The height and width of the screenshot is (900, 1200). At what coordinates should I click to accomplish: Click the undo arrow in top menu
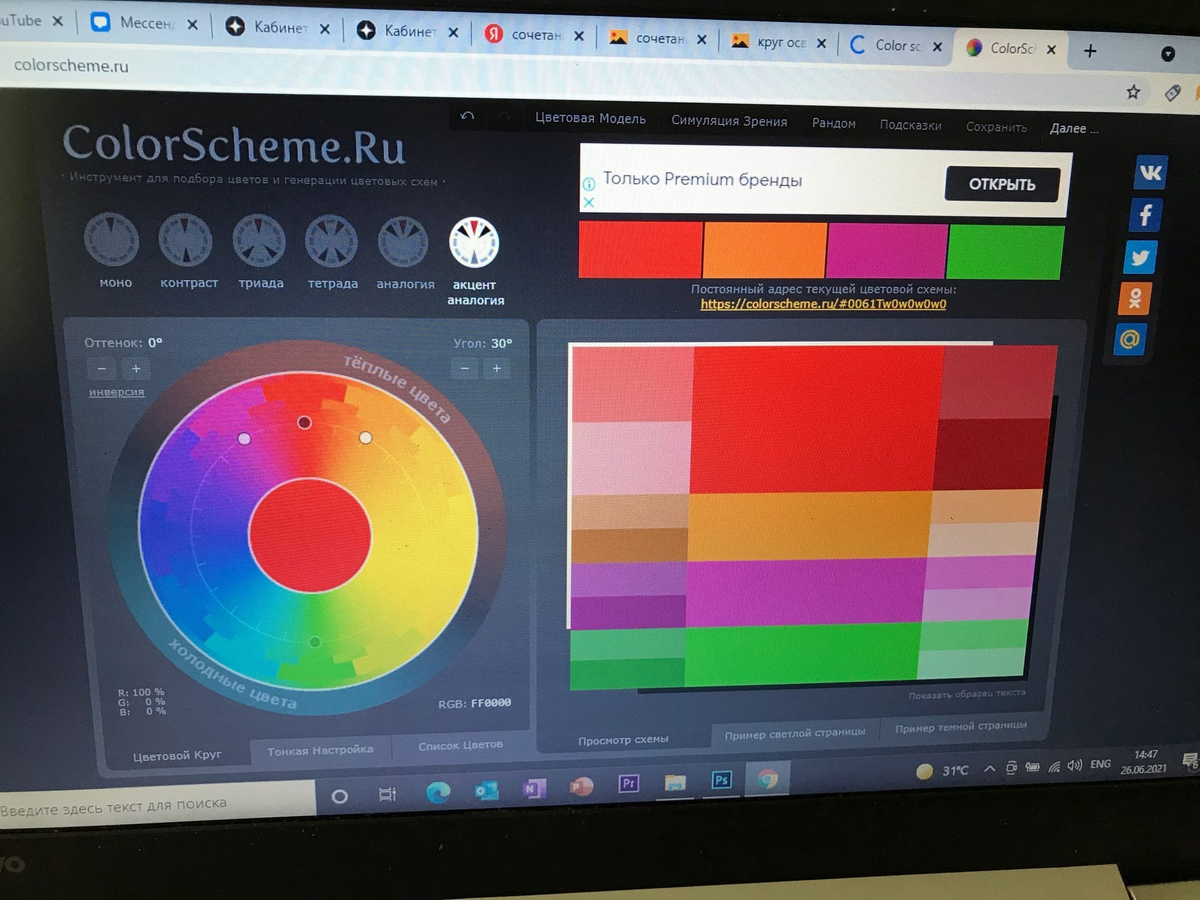467,117
